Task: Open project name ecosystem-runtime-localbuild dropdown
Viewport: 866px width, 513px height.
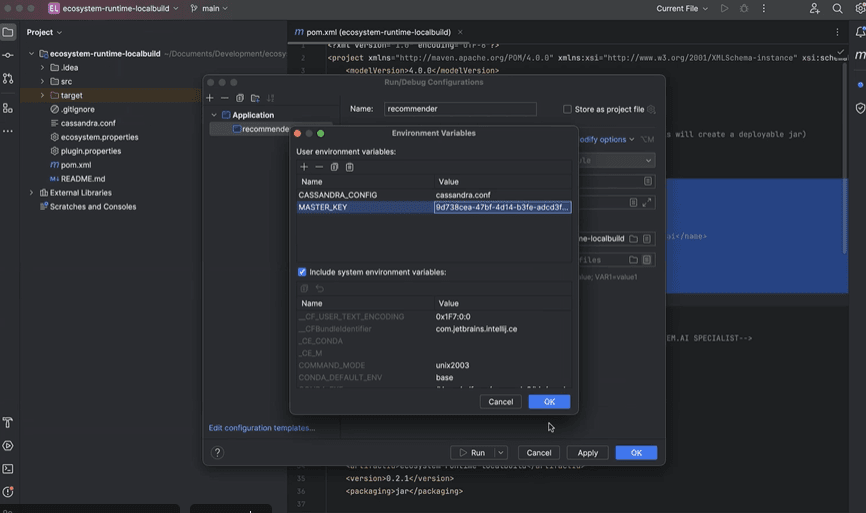Action: coord(114,8)
